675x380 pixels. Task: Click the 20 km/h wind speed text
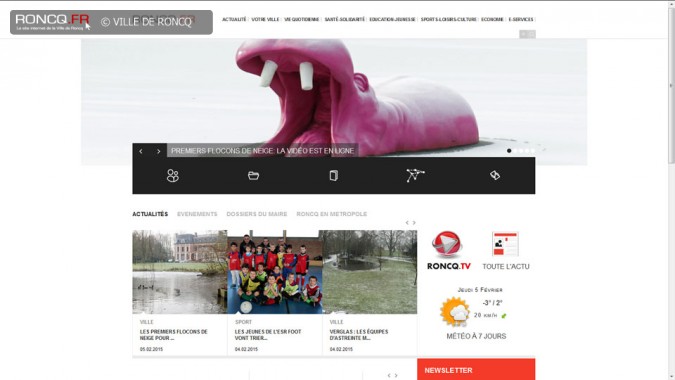(x=486, y=315)
